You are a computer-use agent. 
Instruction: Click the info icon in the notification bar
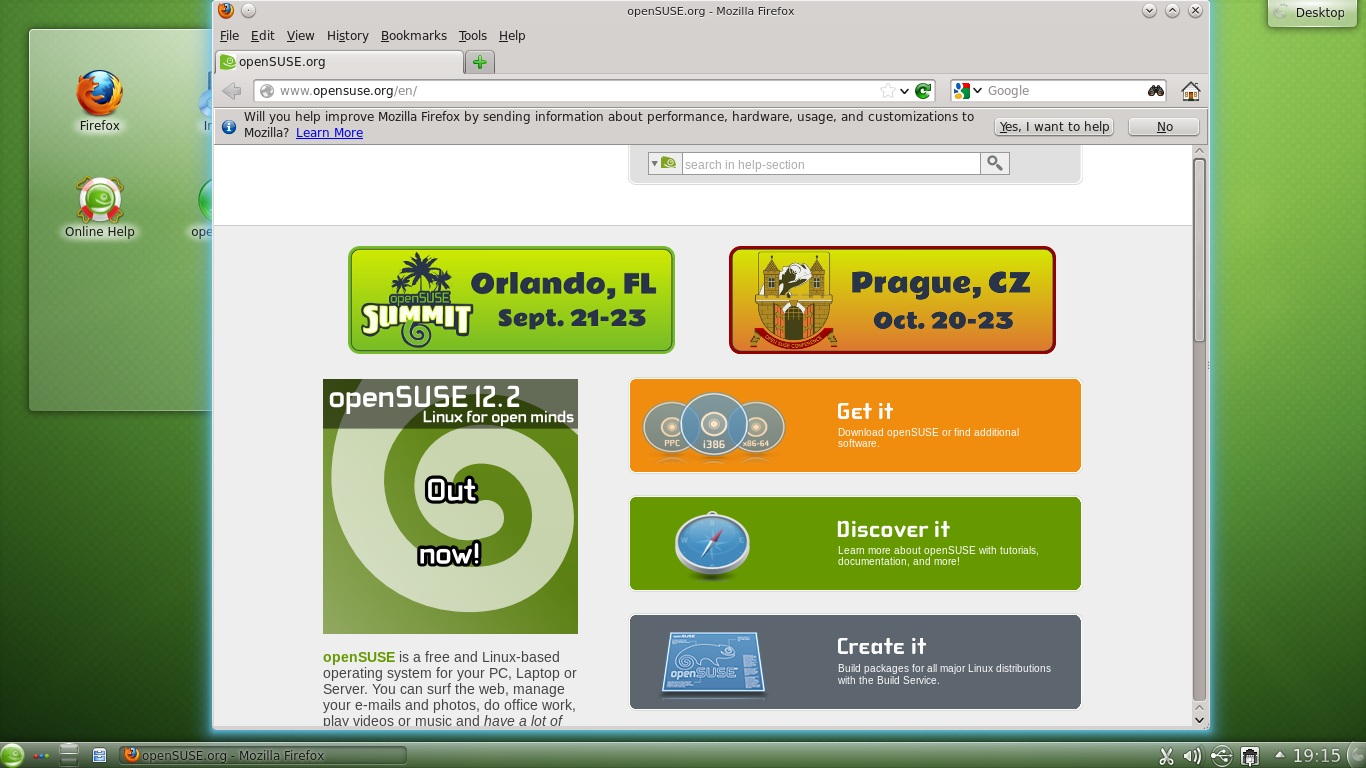[x=229, y=127]
